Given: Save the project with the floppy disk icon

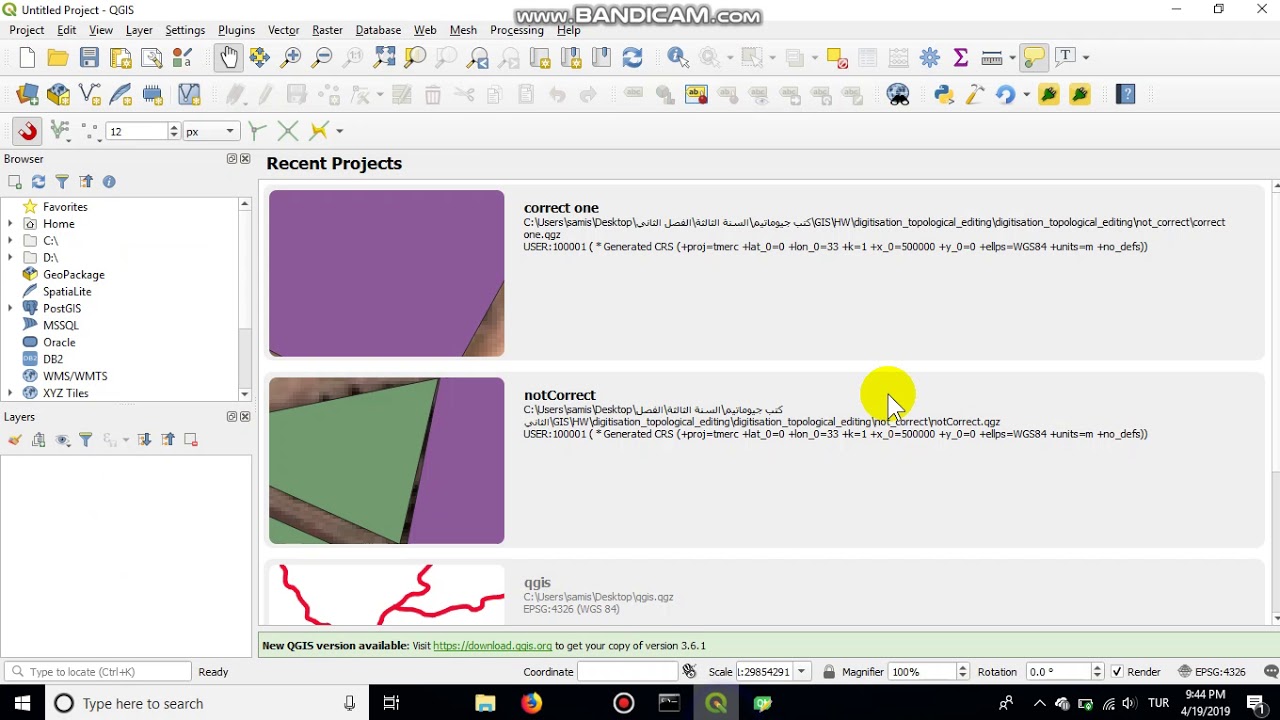Looking at the screenshot, I should (x=89, y=58).
